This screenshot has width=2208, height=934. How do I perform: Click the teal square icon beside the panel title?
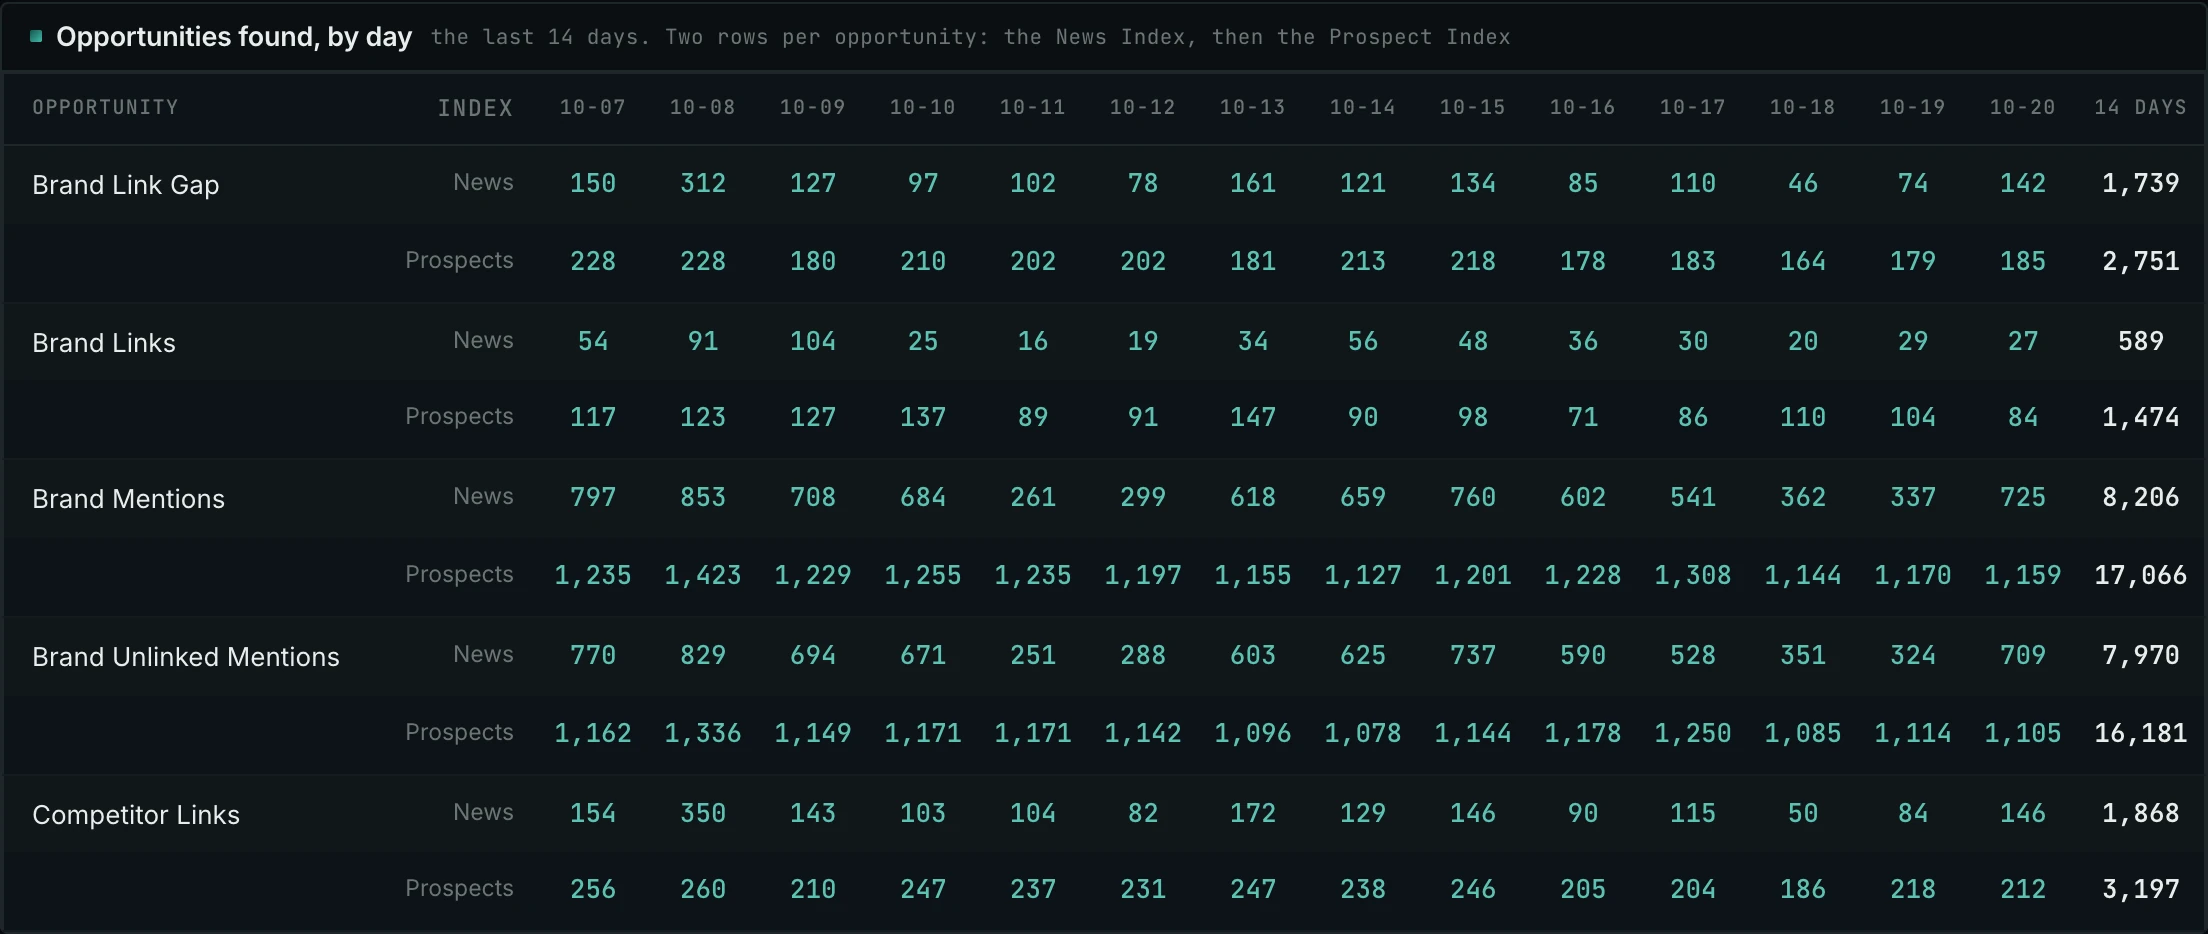(37, 37)
